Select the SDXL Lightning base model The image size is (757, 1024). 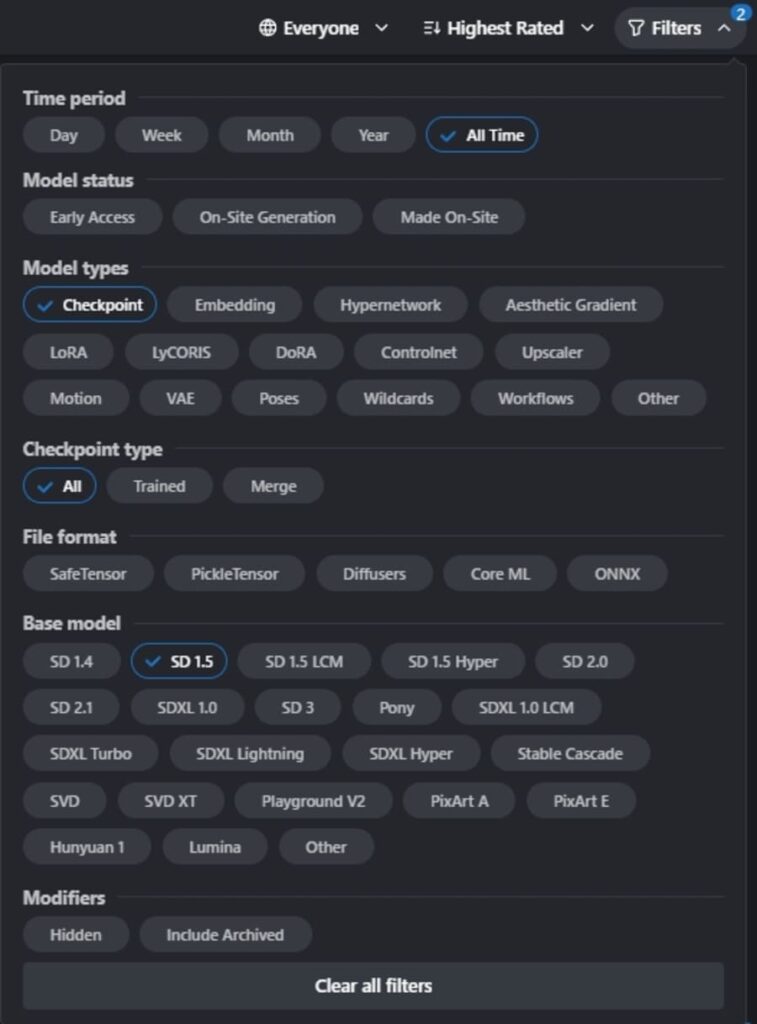pos(250,754)
